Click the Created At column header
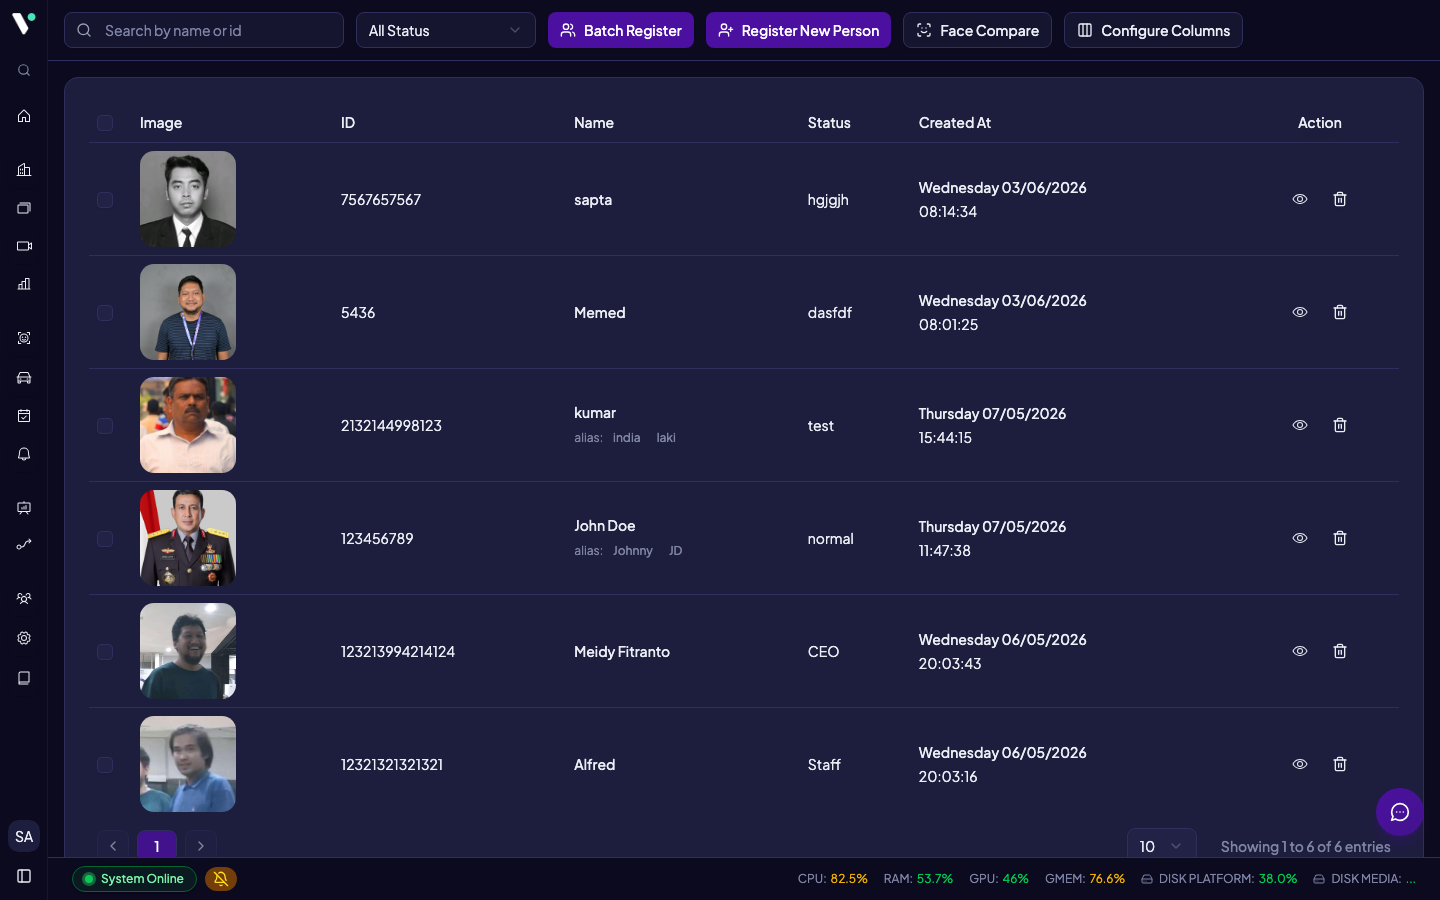This screenshot has width=1440, height=900. pyautogui.click(x=955, y=123)
